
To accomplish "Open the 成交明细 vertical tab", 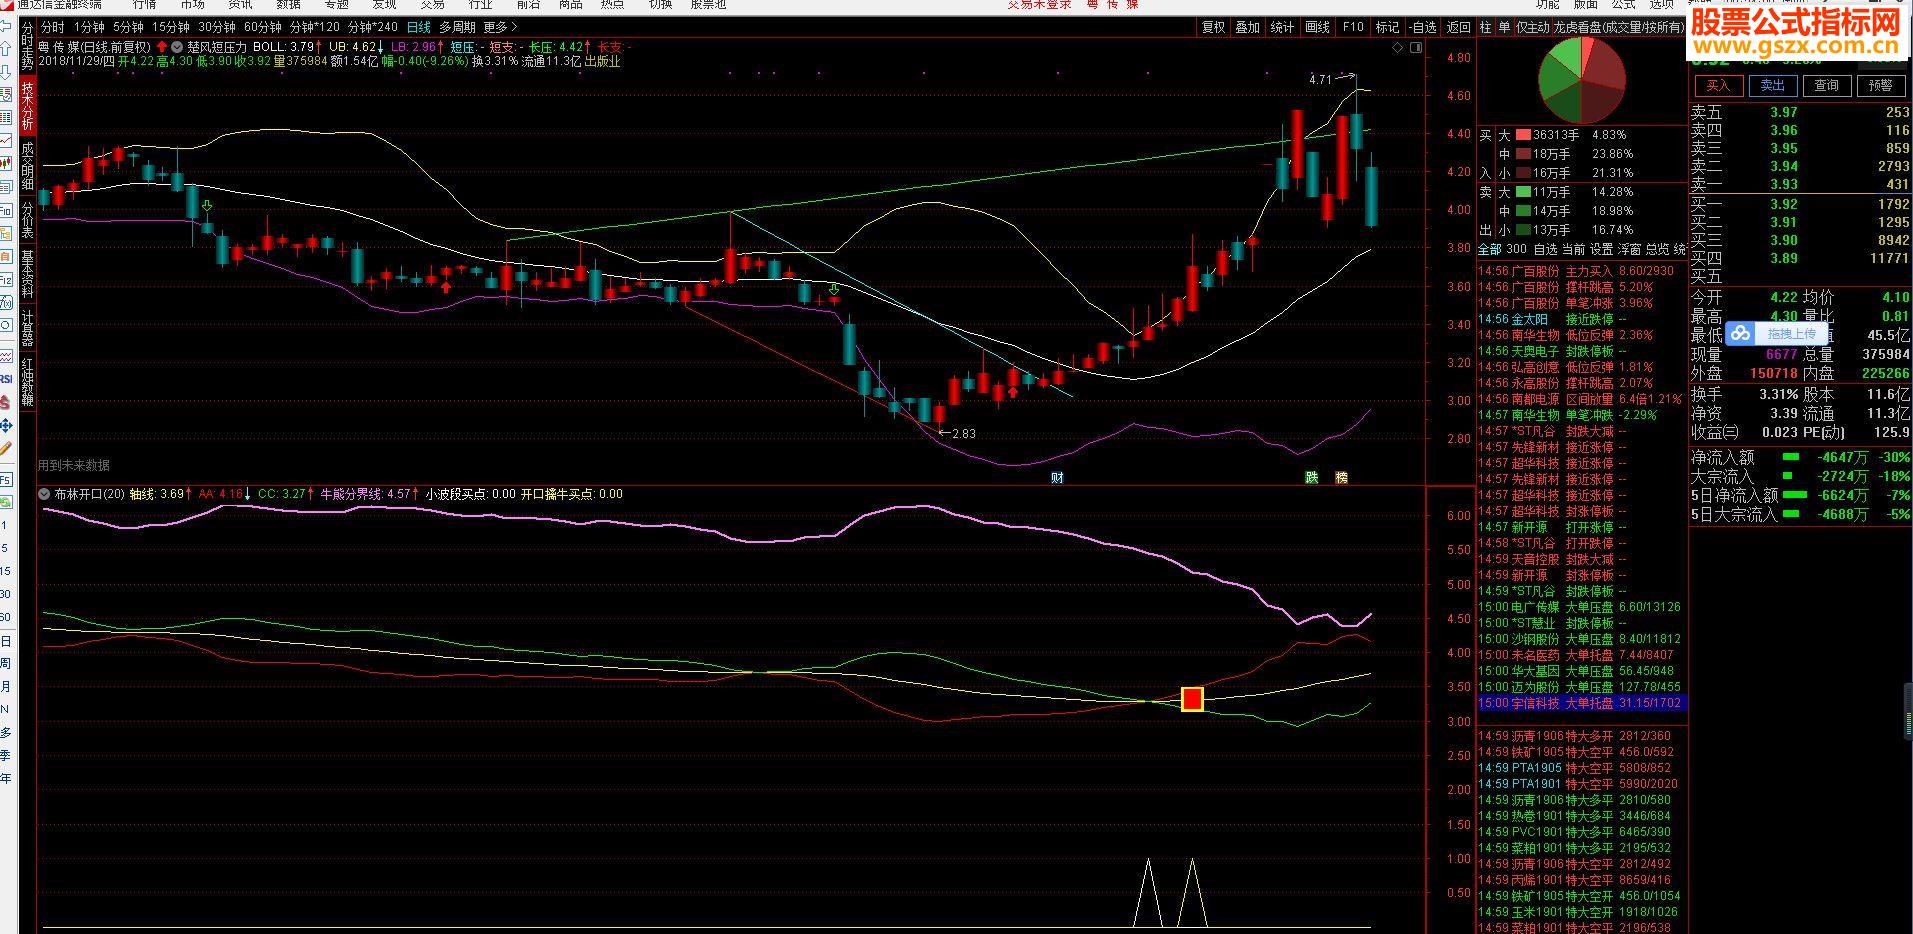I will click(x=28, y=167).
